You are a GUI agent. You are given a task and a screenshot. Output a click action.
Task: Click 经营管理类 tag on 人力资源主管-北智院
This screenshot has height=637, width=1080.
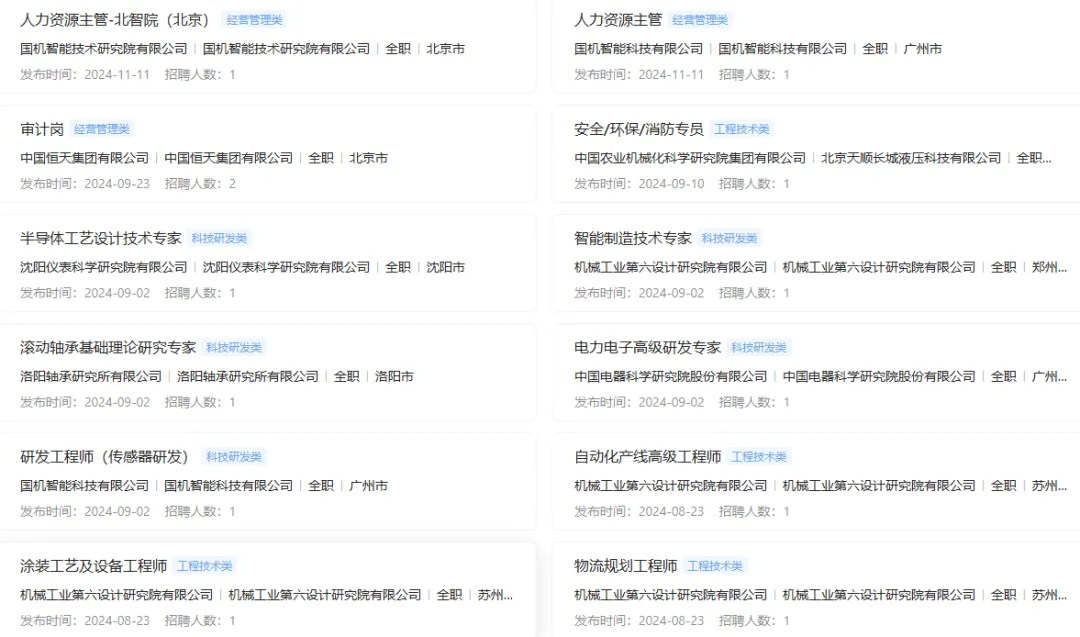pos(255,20)
